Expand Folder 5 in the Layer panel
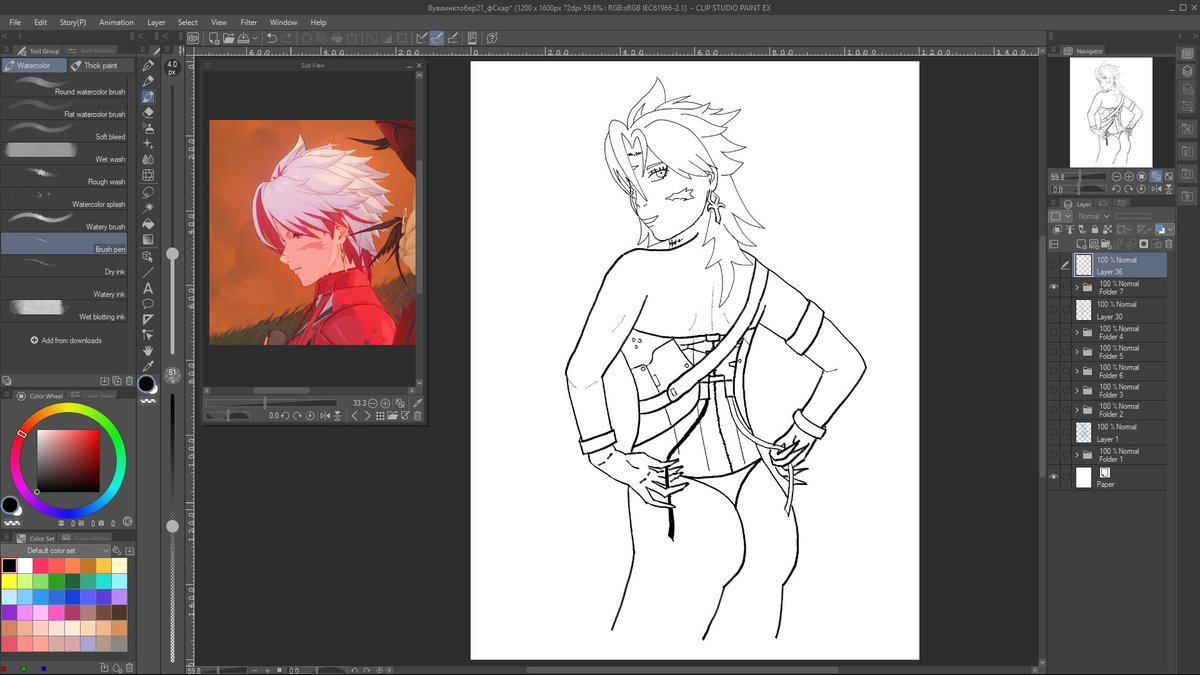The height and width of the screenshot is (675, 1200). (x=1077, y=352)
